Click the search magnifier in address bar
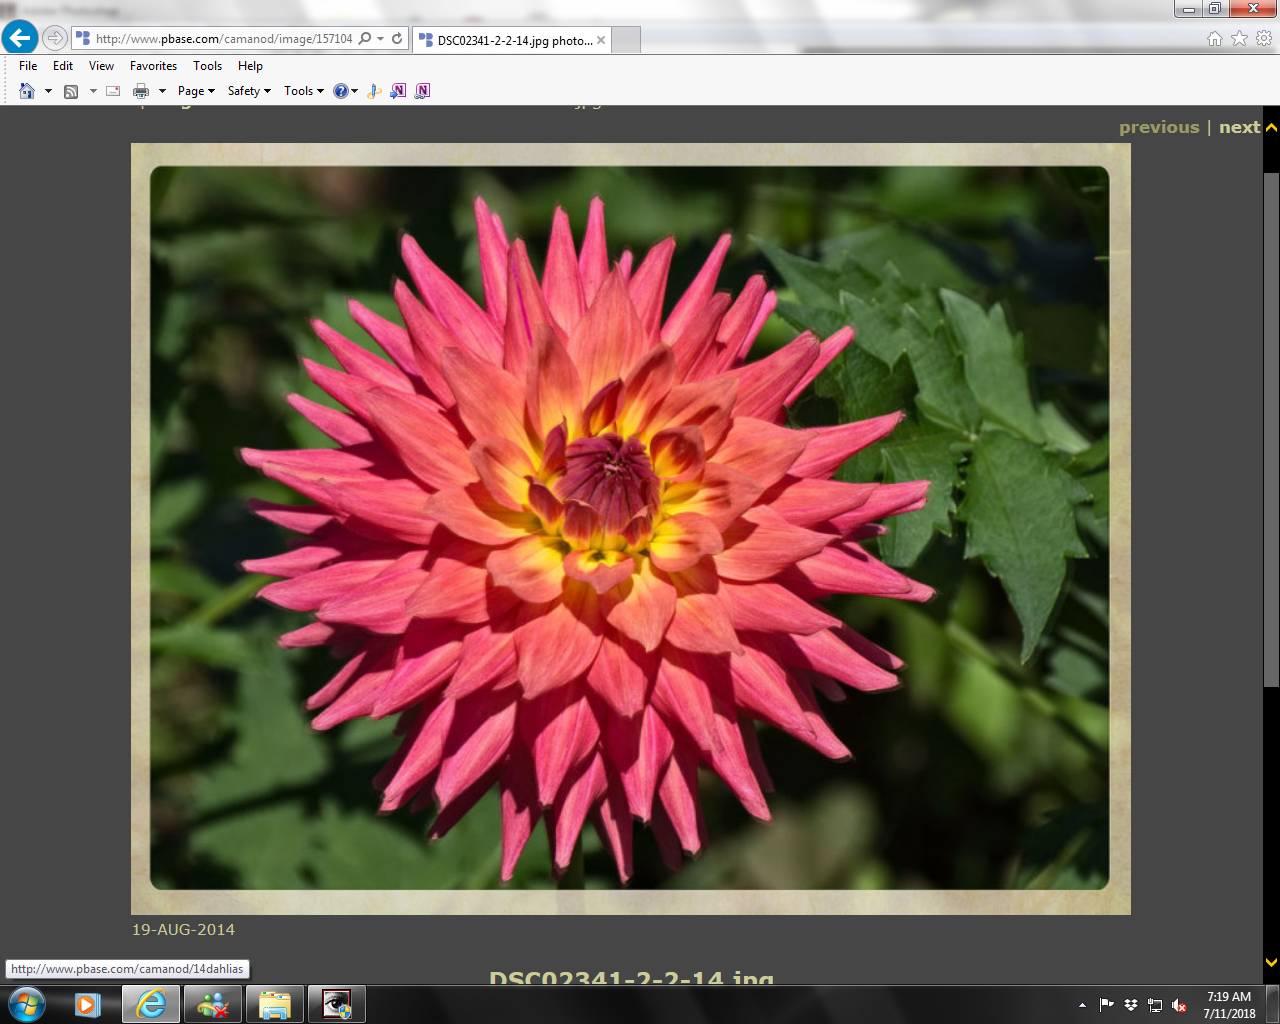The image size is (1280, 1024). 365,39
